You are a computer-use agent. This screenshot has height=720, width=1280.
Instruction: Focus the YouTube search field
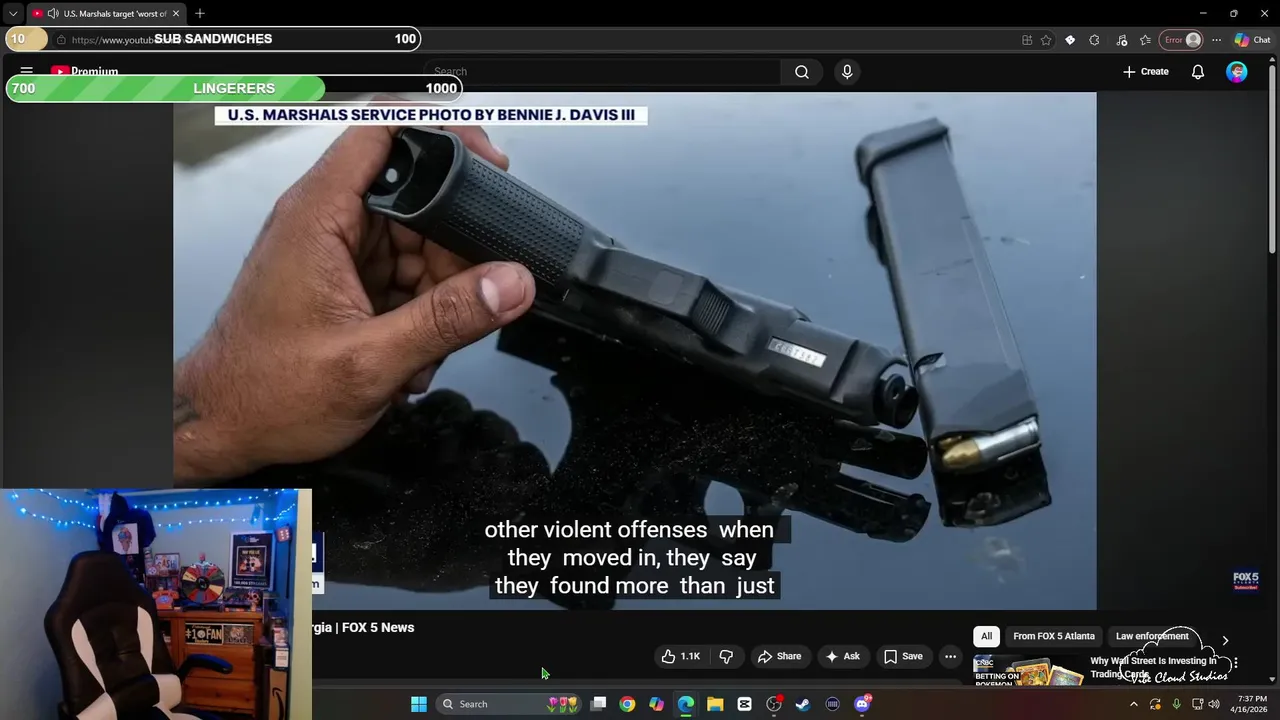[603, 72]
